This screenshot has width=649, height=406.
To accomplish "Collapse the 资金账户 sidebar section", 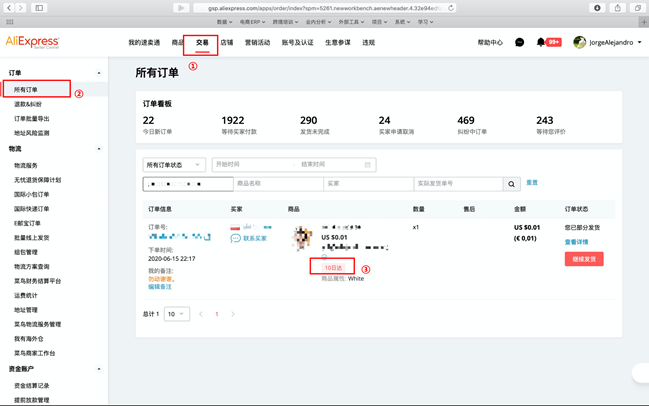I will tap(99, 369).
